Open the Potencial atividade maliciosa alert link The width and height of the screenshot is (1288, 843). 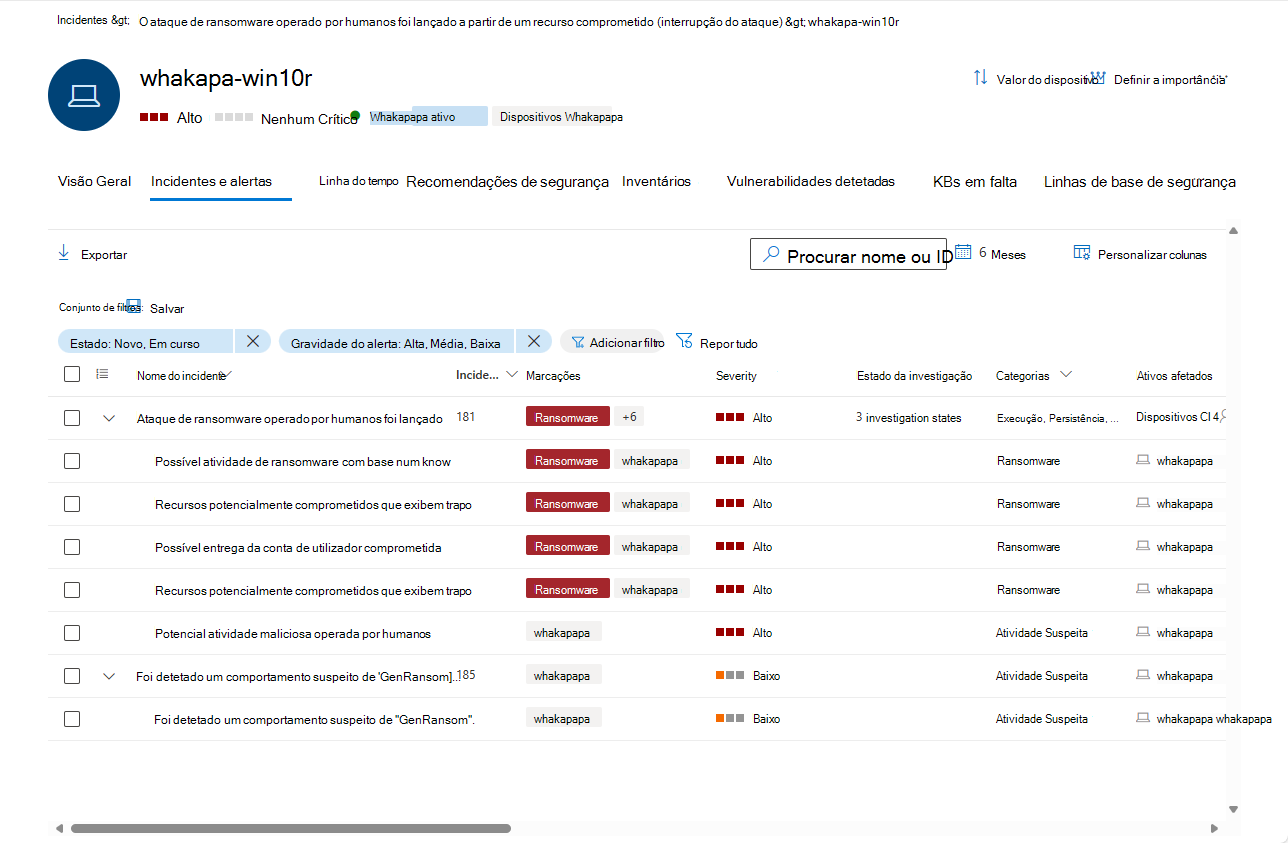tap(293, 634)
